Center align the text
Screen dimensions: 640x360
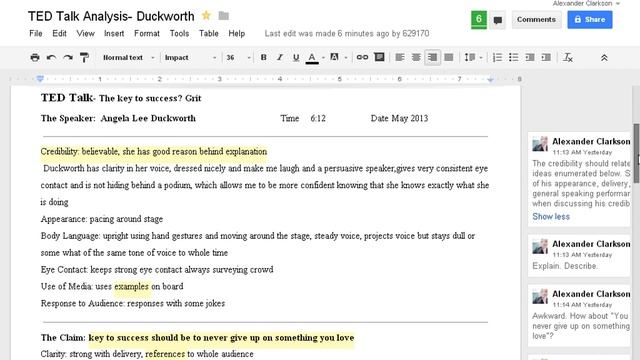point(416,58)
